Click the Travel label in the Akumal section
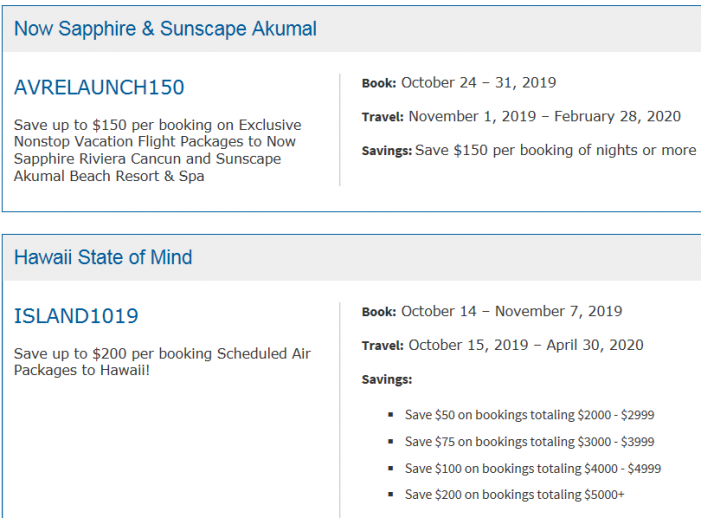The image size is (701, 518). (x=382, y=117)
